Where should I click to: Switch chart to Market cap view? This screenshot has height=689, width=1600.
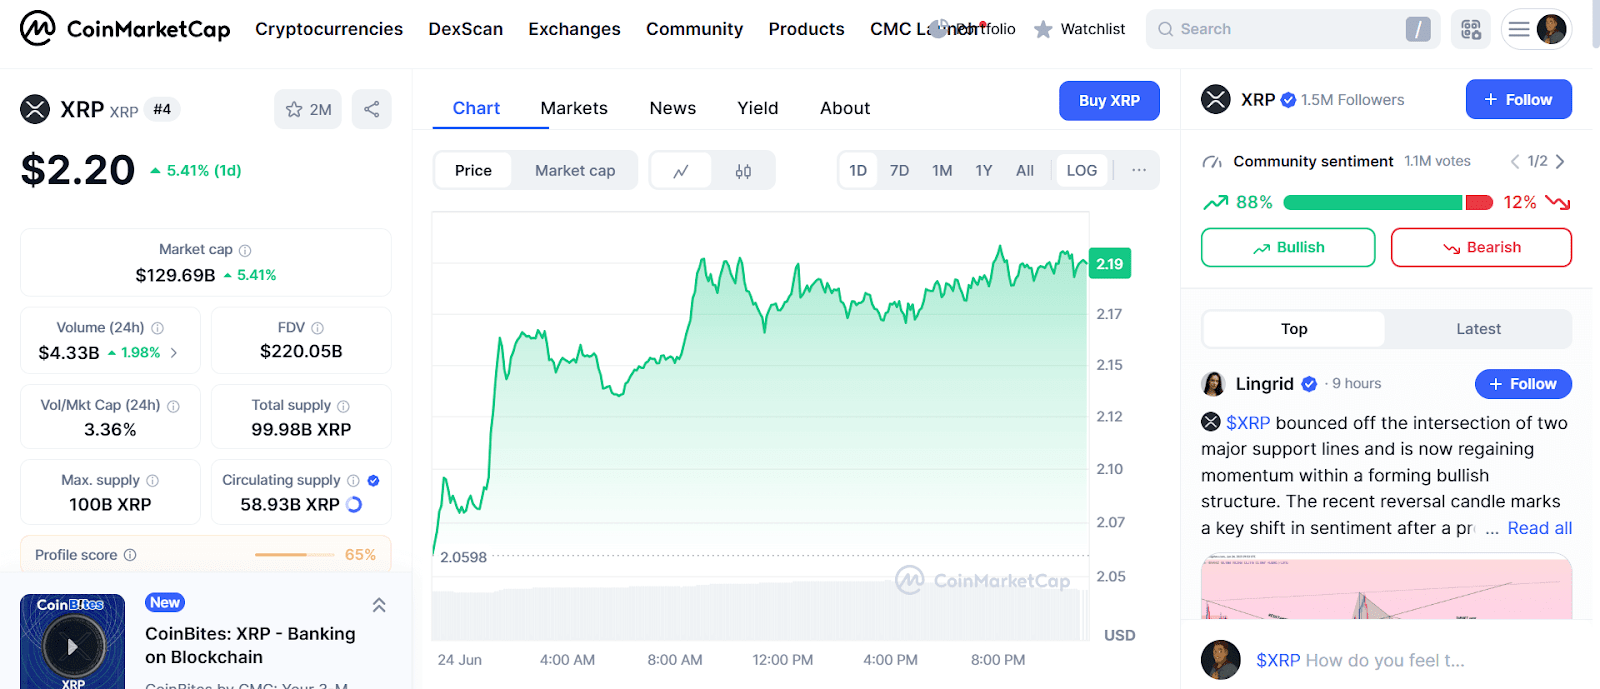coord(575,171)
